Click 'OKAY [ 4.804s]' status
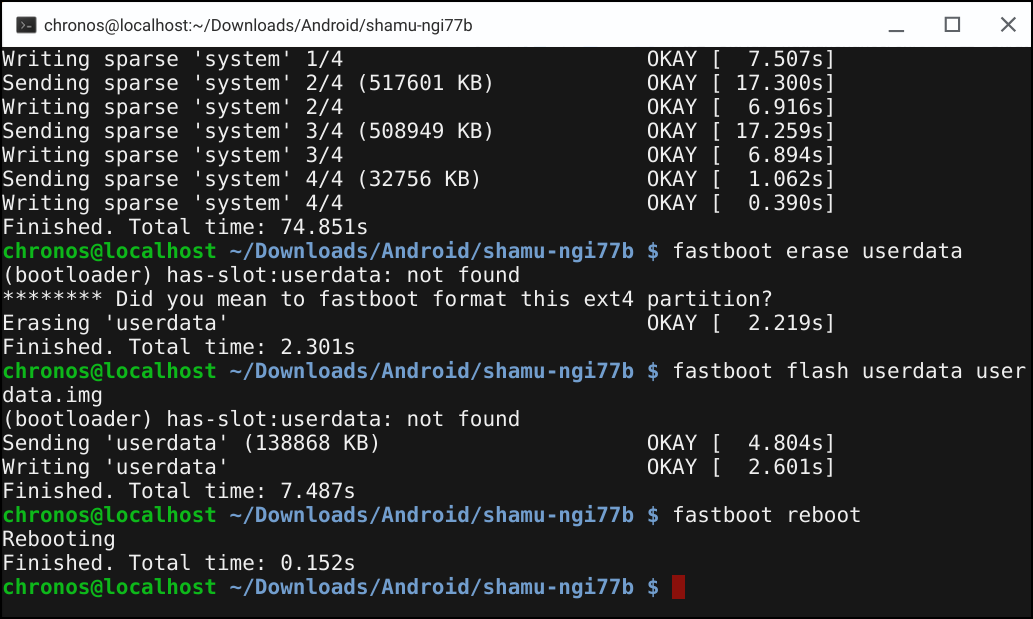 tap(740, 443)
